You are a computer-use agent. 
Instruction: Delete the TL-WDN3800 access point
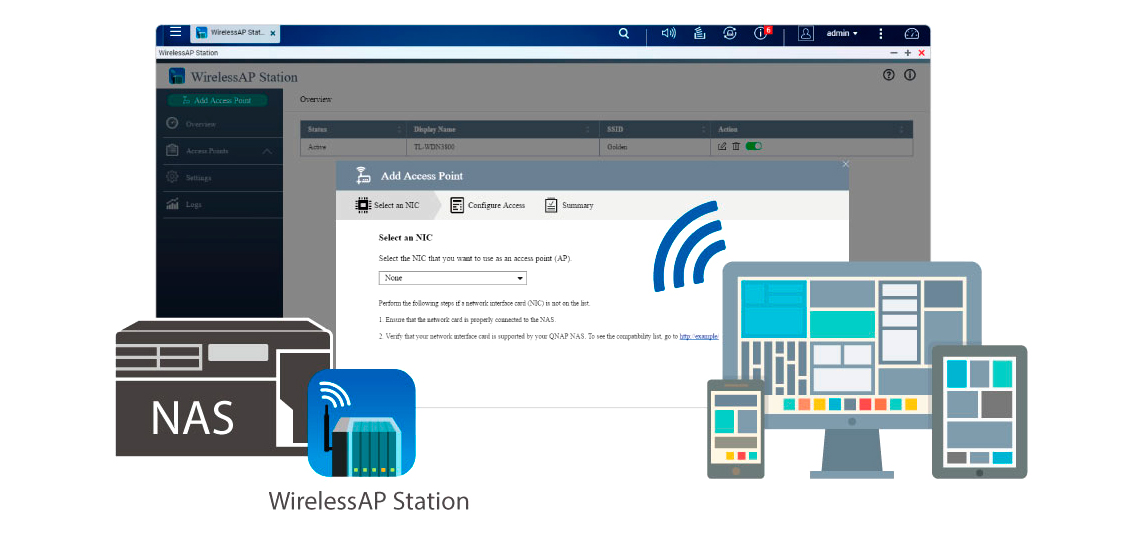[x=736, y=146]
